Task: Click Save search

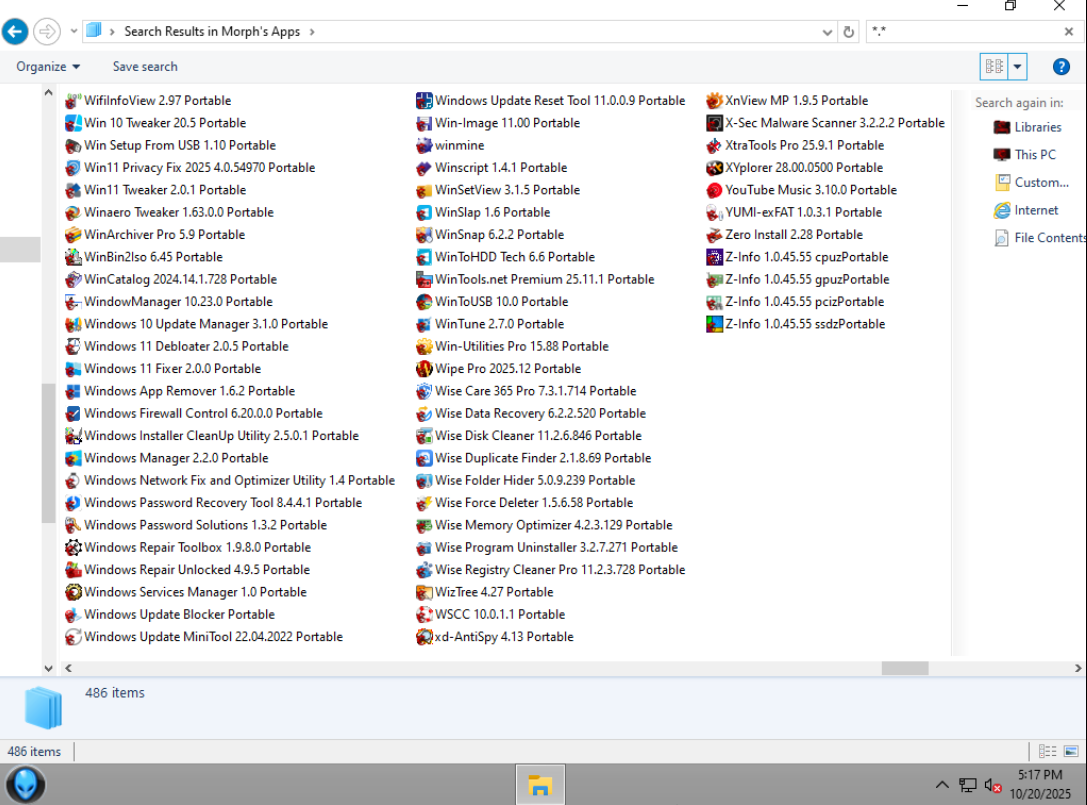Action: [145, 67]
